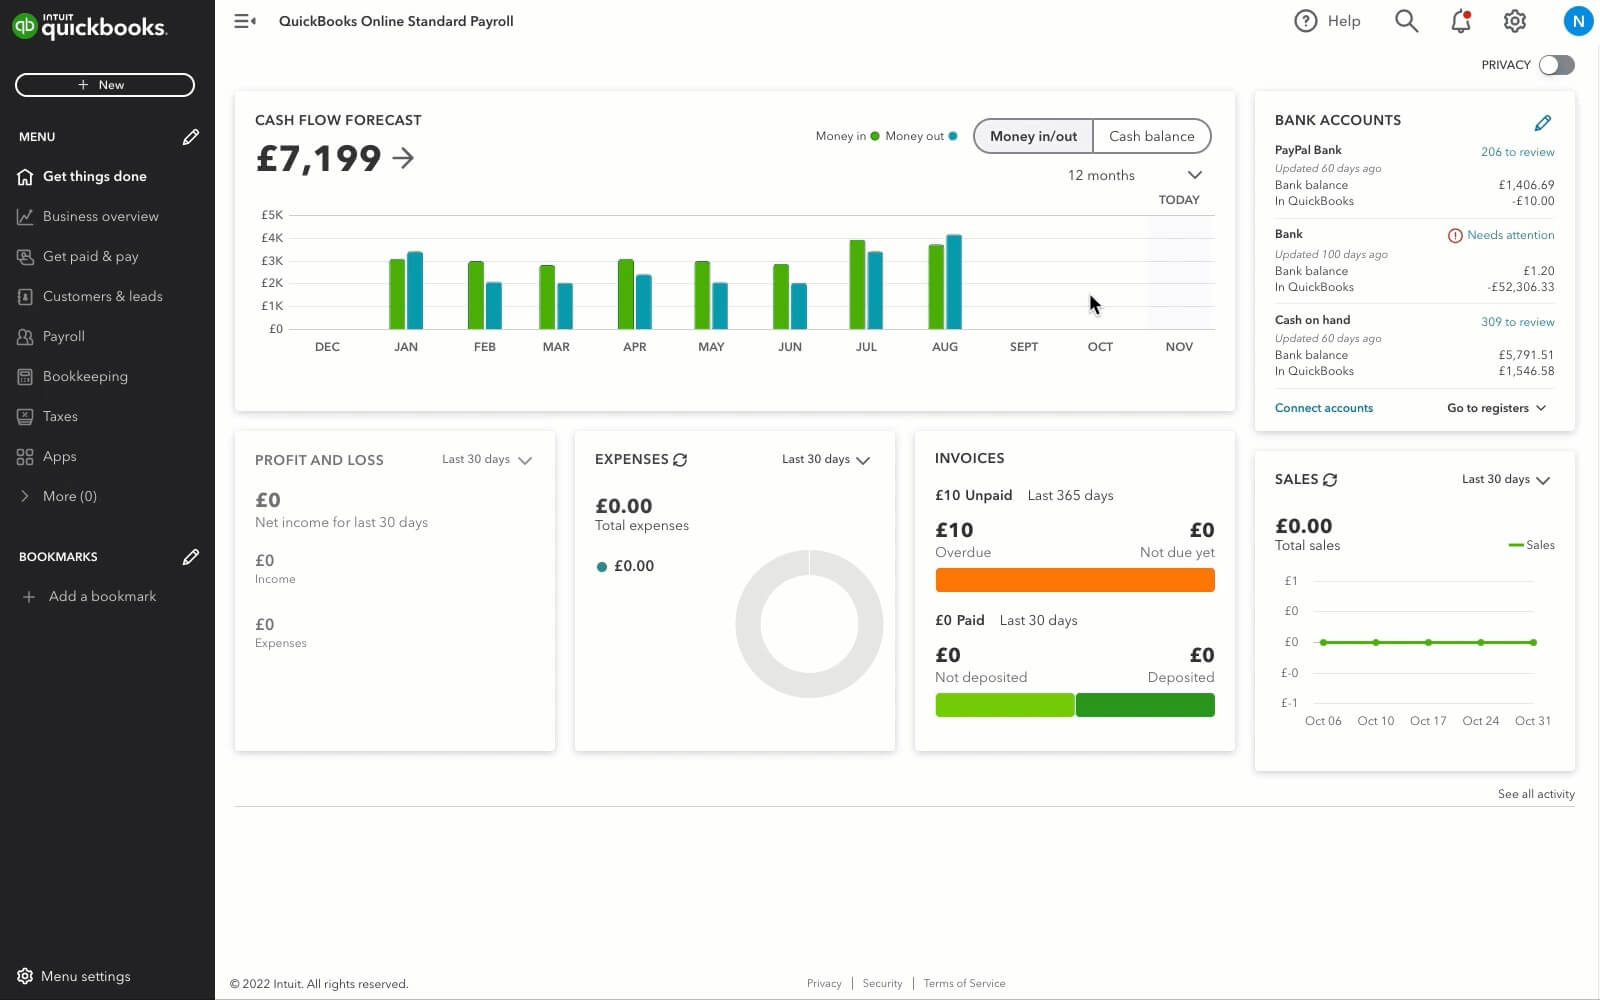Screen dimensions: 1600x1000
Task: Open the notifications bell
Action: 1459,21
